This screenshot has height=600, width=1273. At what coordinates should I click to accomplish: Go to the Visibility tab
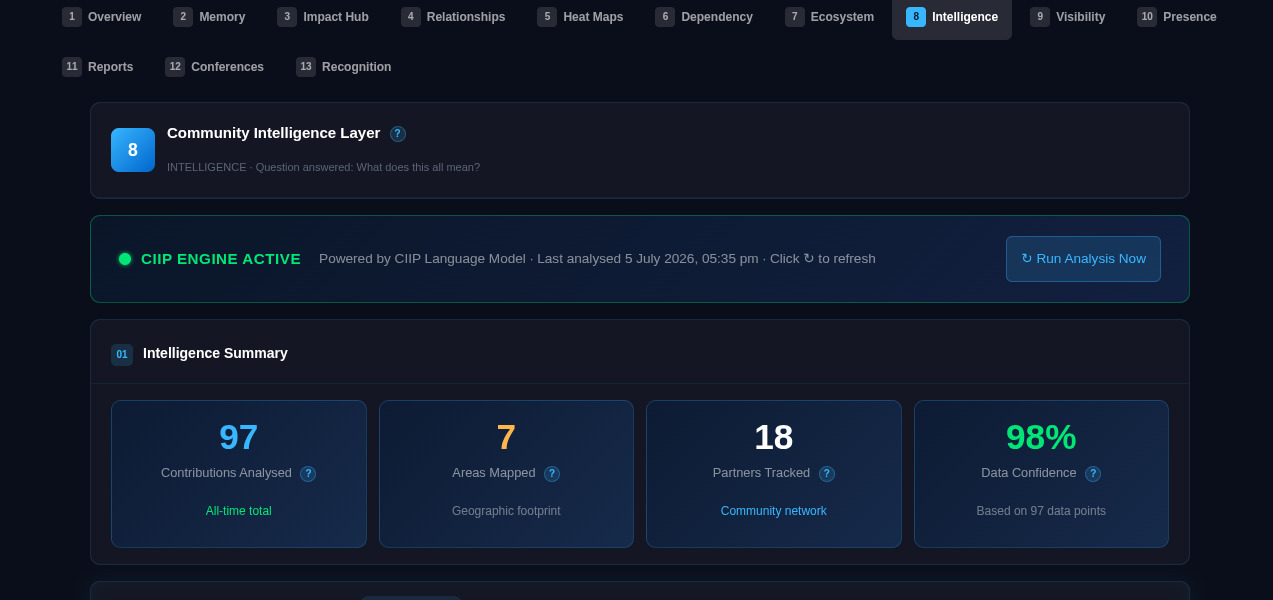(1068, 17)
